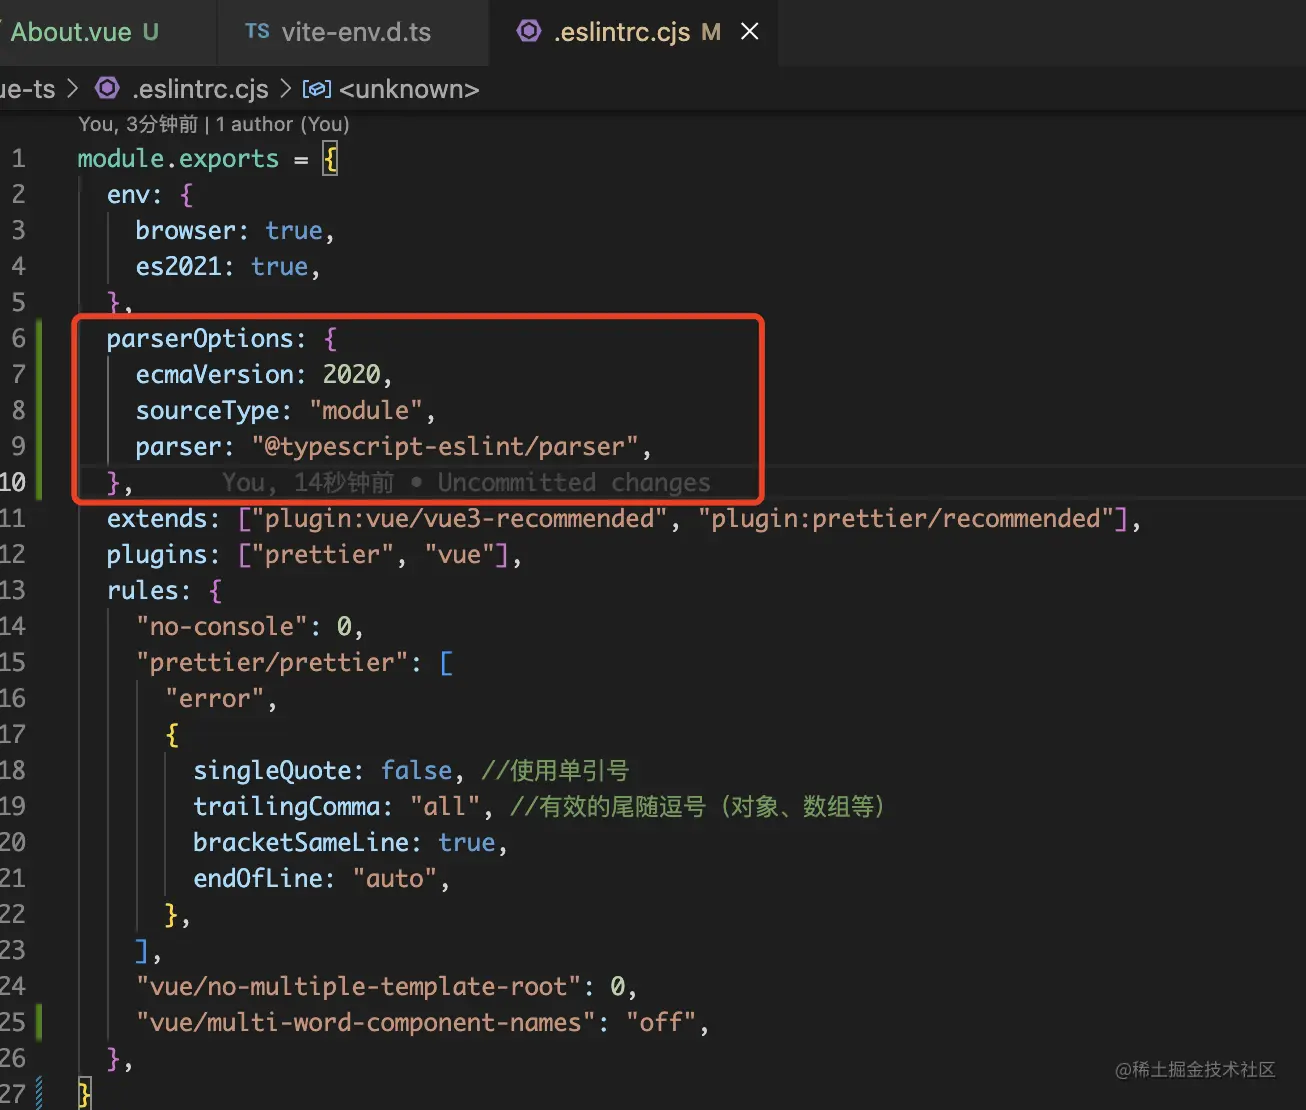Screen dimensions: 1306x1110
Task: Click the 'plugins' key
Action: pos(157,555)
